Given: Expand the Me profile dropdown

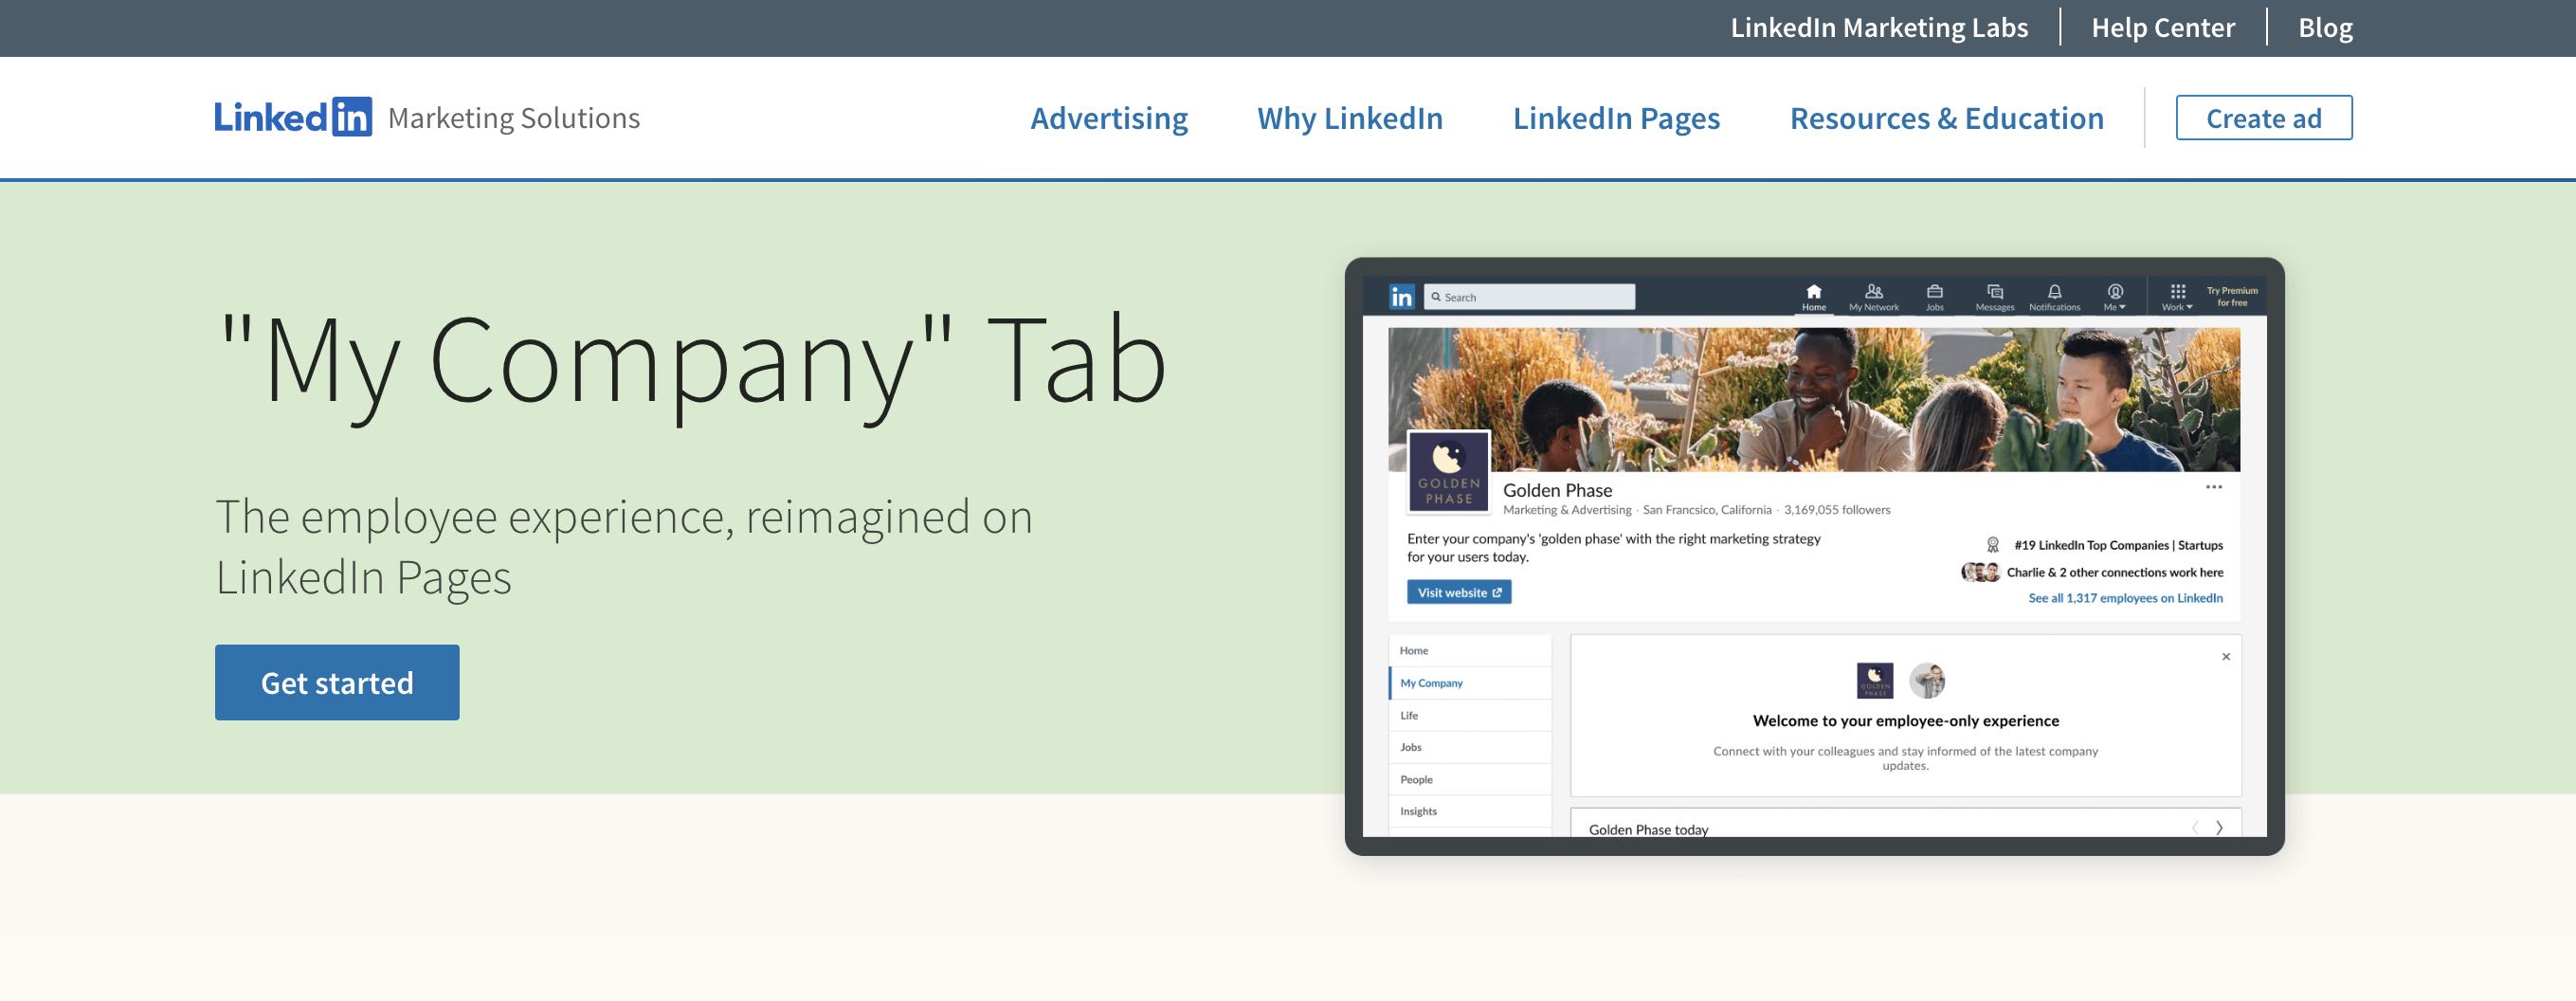Looking at the screenshot, I should tap(2115, 296).
